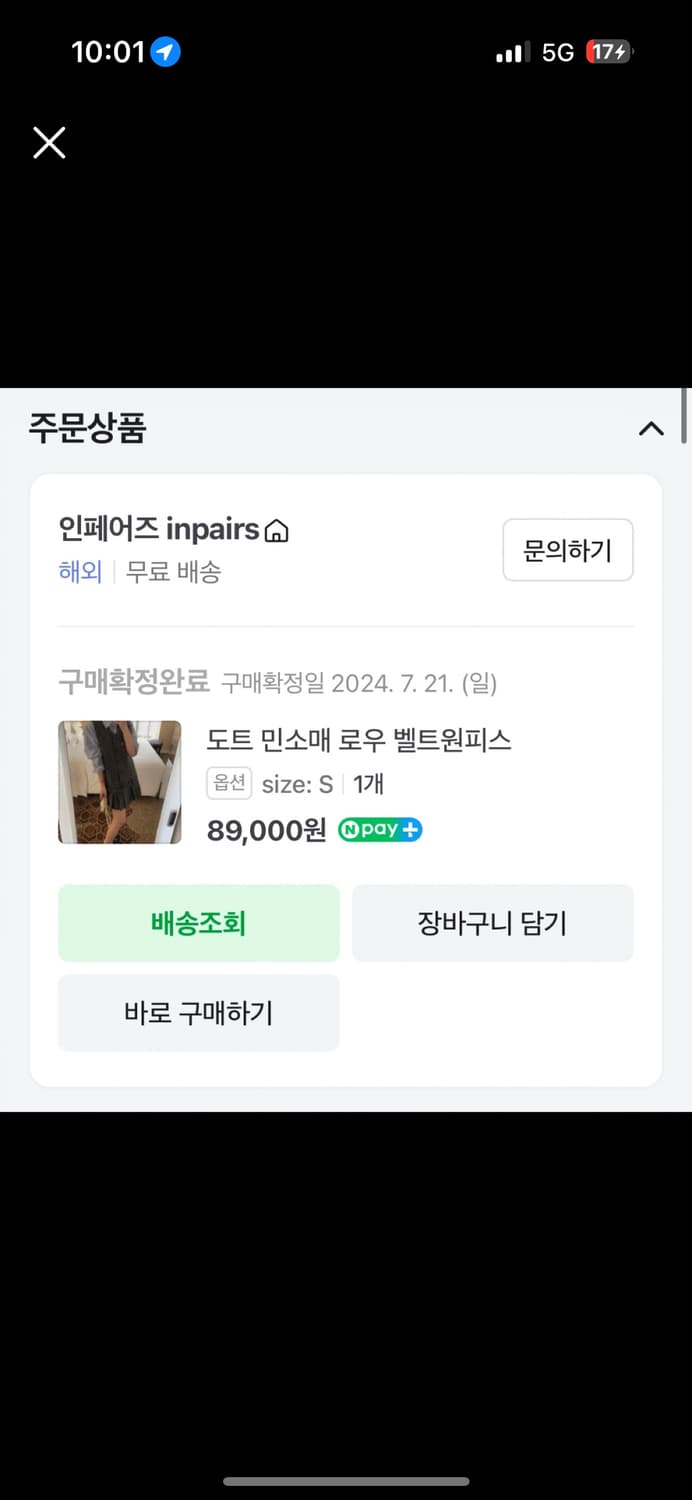
Task: Open the 해외 shipping info link
Action: [x=80, y=572]
